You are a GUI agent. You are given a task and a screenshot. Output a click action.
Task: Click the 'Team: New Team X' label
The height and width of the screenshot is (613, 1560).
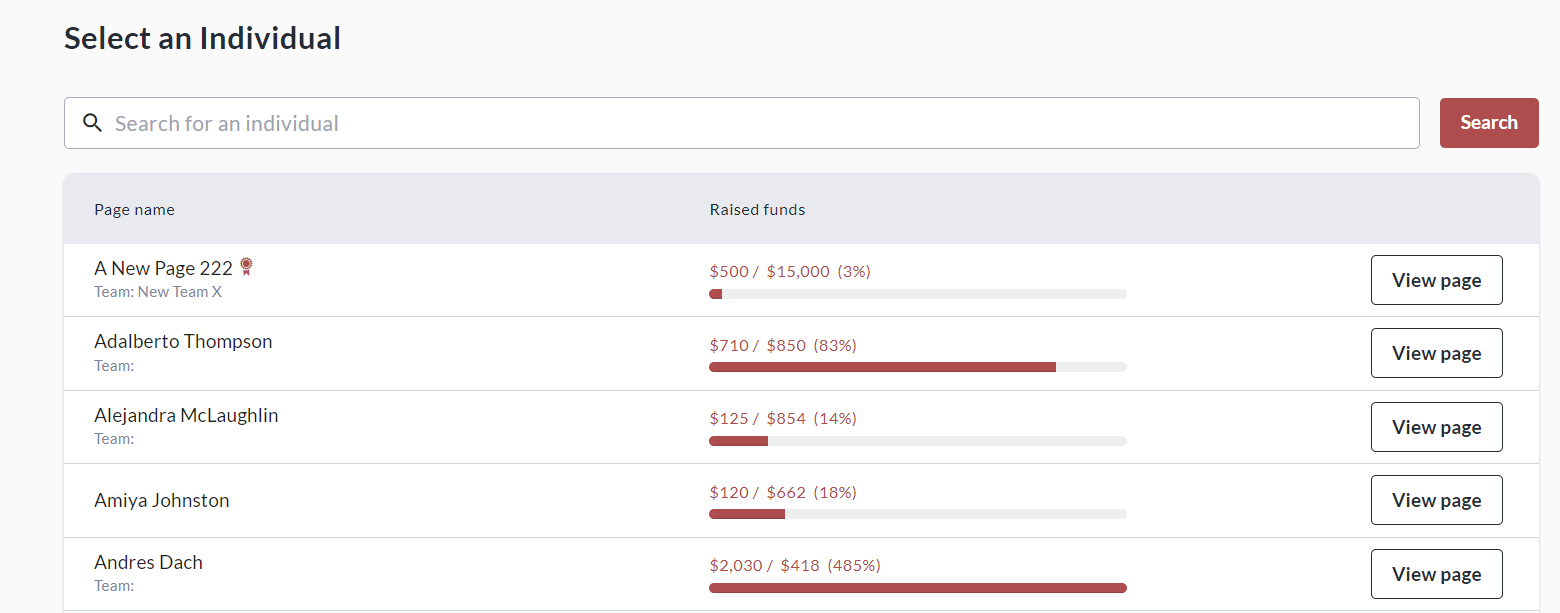click(158, 292)
